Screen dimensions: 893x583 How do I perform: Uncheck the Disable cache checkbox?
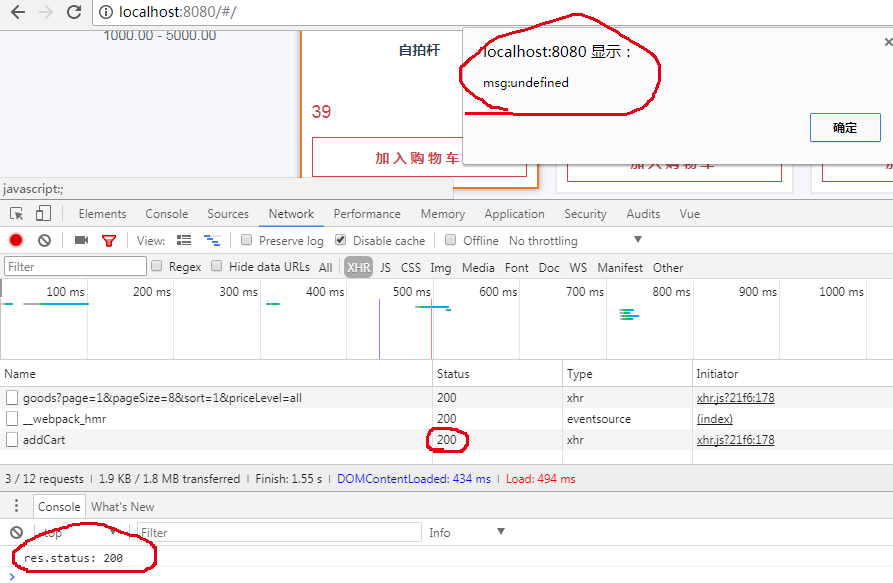click(341, 241)
